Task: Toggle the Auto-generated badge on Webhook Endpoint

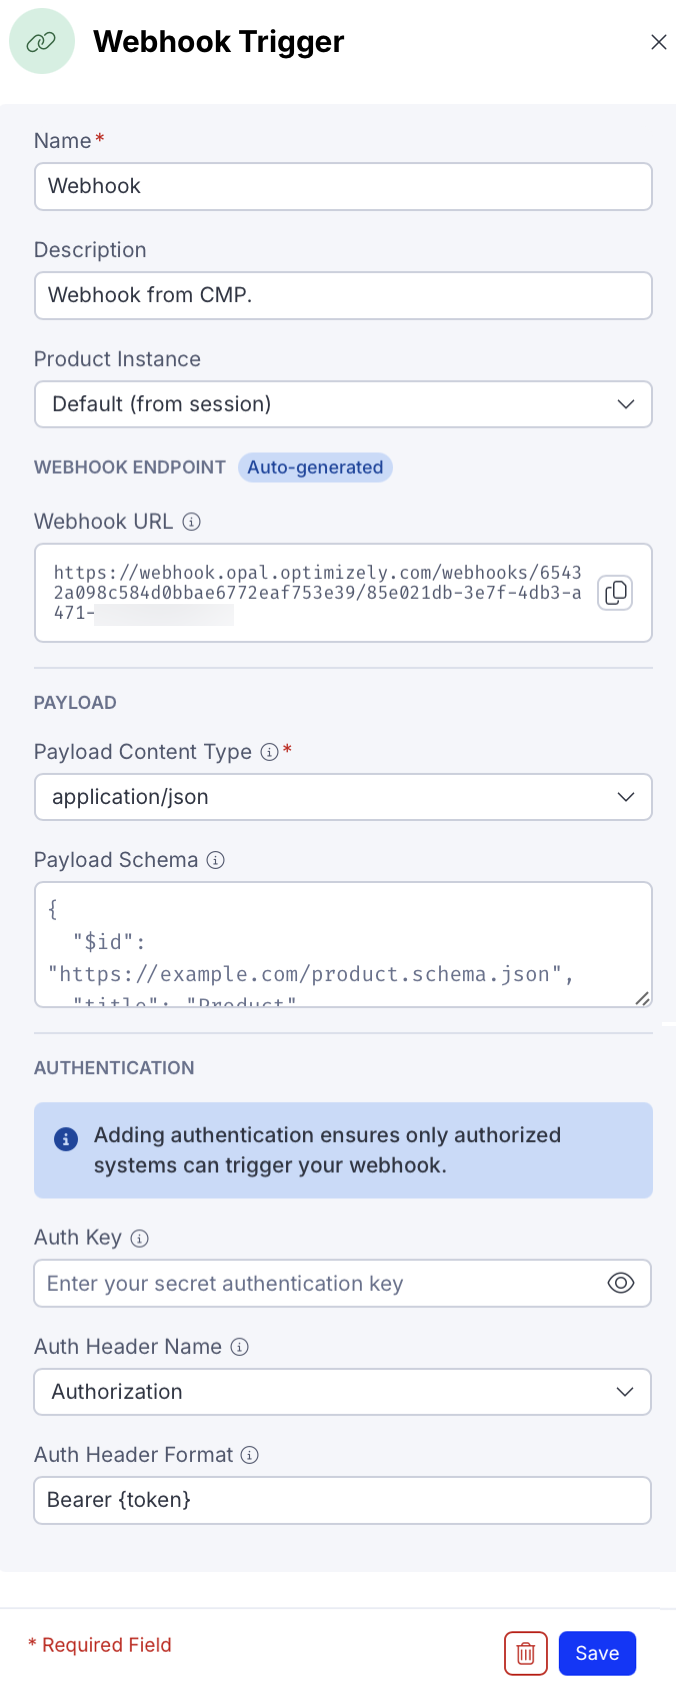Action: coord(315,467)
